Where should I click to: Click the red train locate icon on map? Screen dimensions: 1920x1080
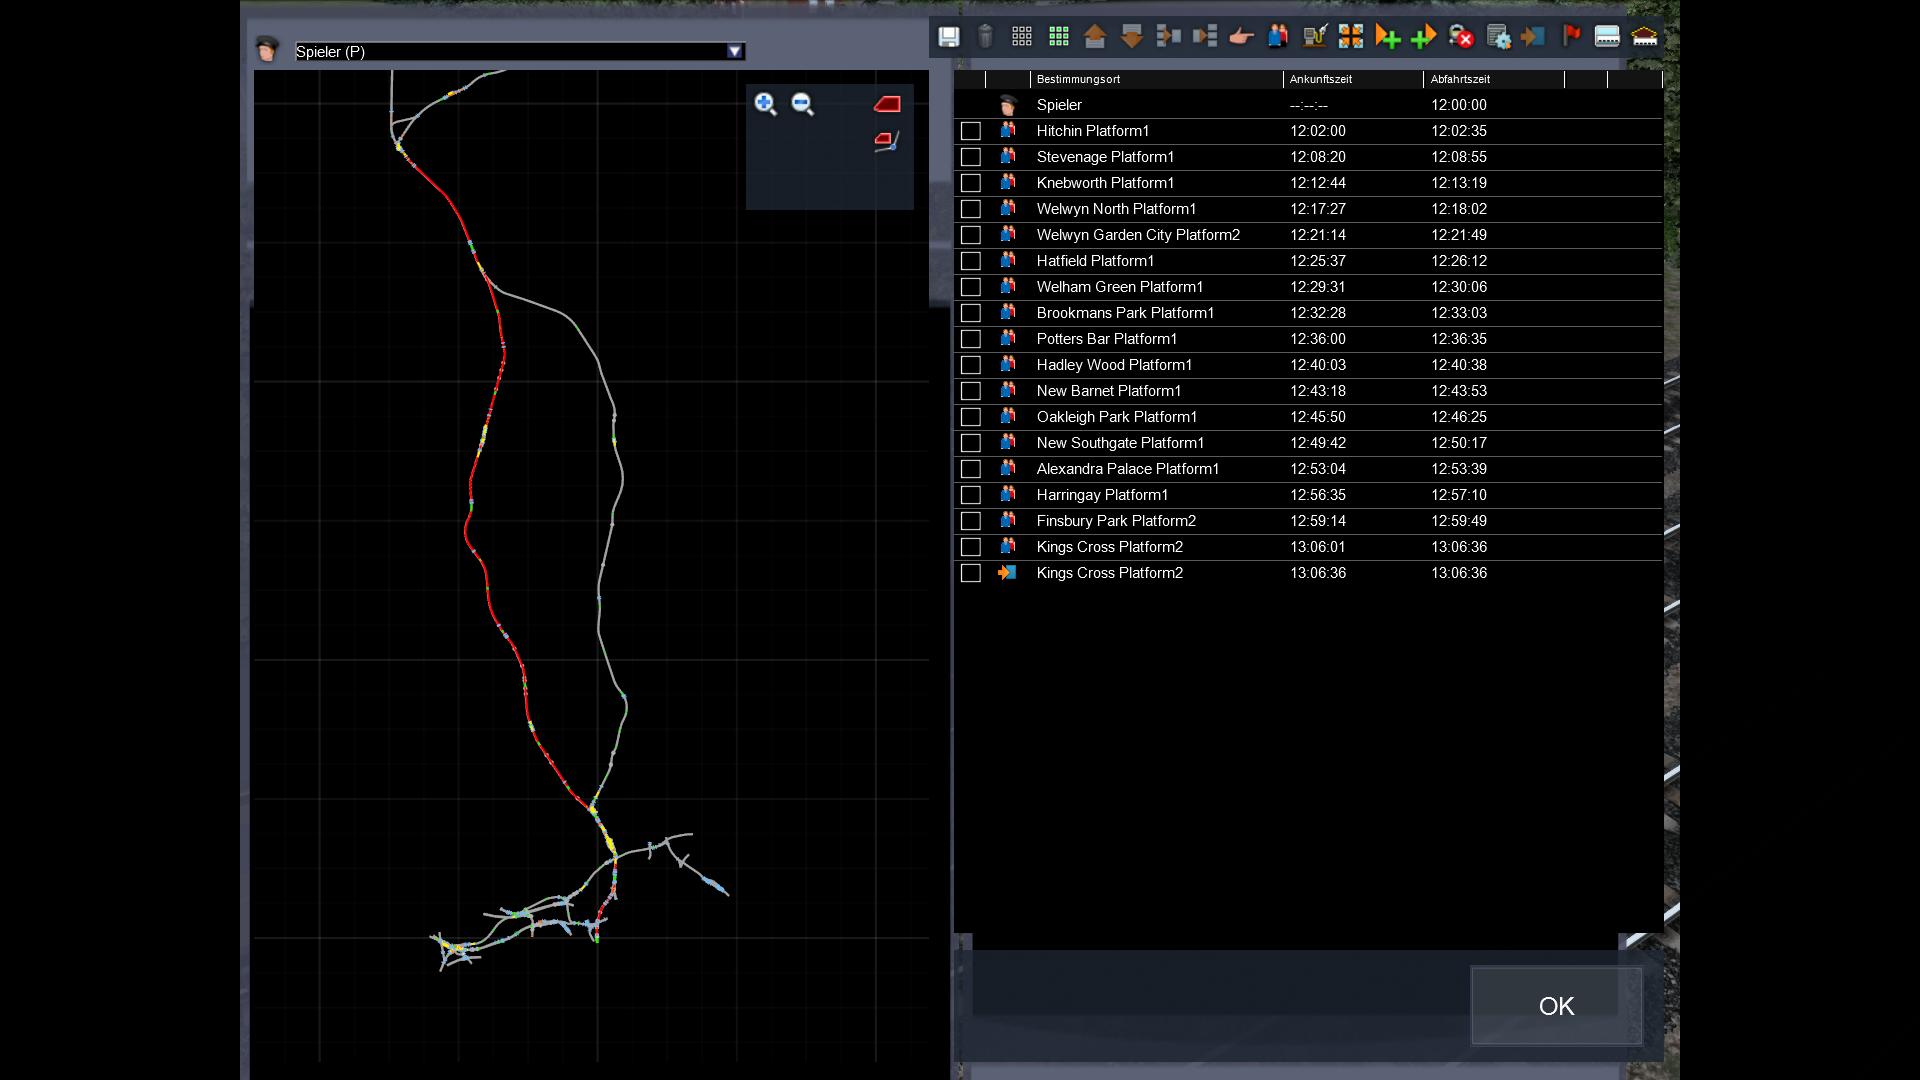(887, 104)
